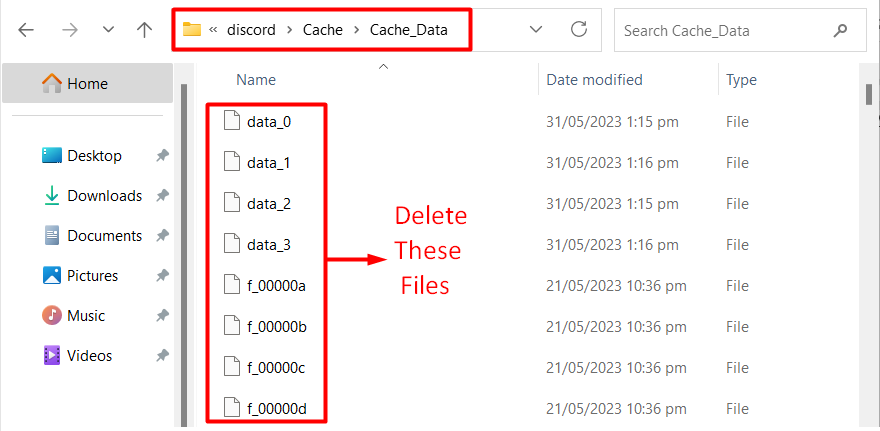Click the navigation pane scrollbar
The image size is (880, 431).
(x=184, y=255)
